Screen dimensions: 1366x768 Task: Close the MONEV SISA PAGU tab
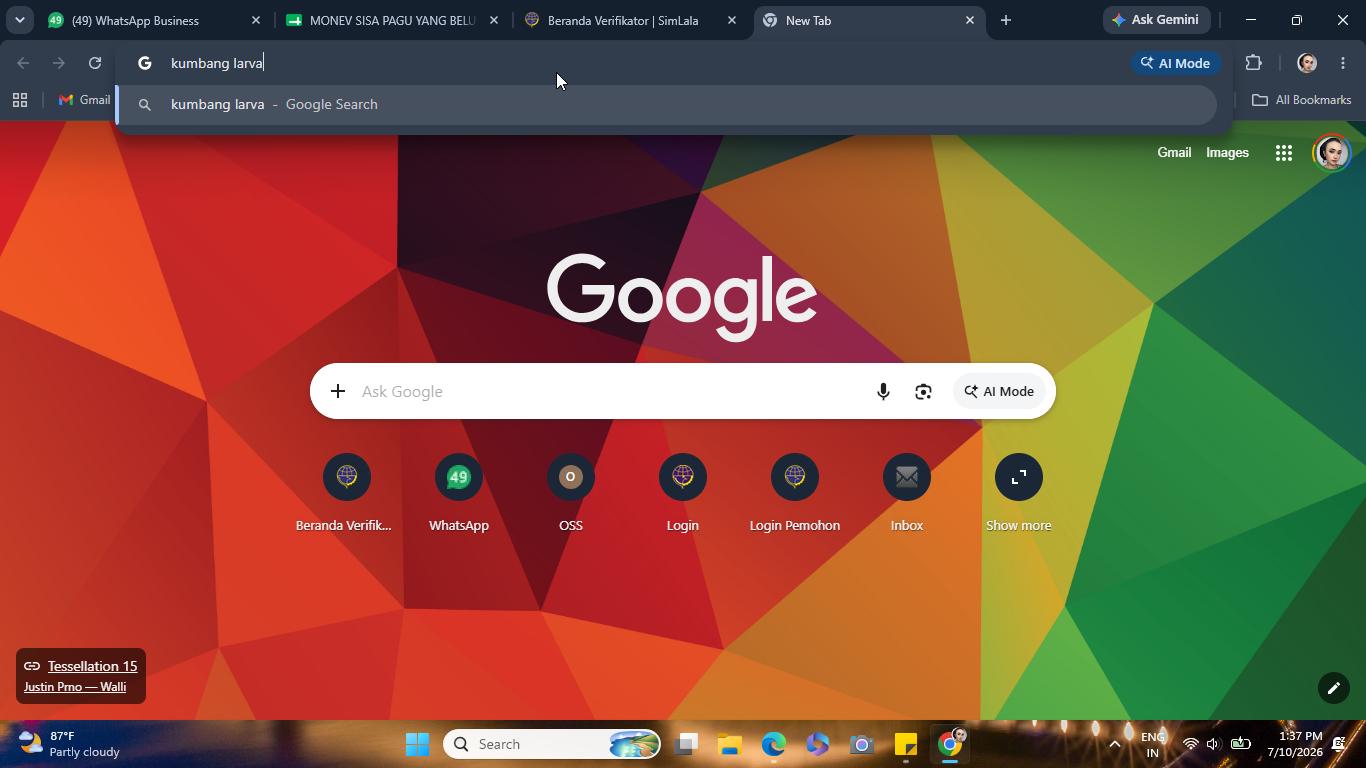click(x=494, y=20)
